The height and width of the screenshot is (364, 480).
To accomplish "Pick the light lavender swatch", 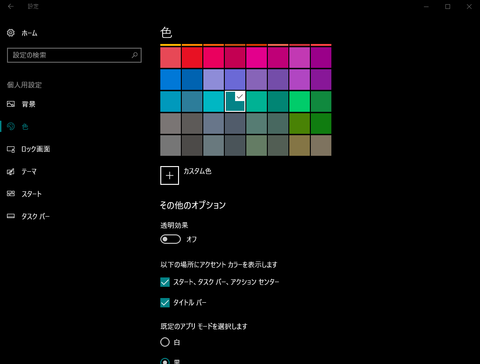I will coord(213,79).
